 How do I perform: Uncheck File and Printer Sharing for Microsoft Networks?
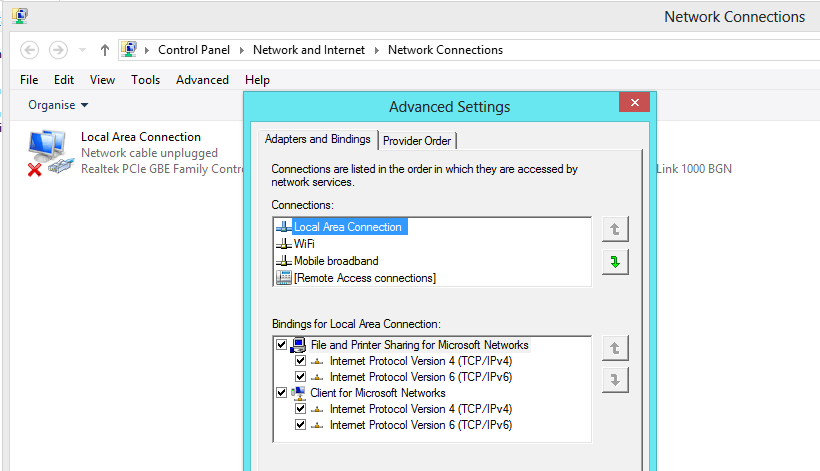281,344
